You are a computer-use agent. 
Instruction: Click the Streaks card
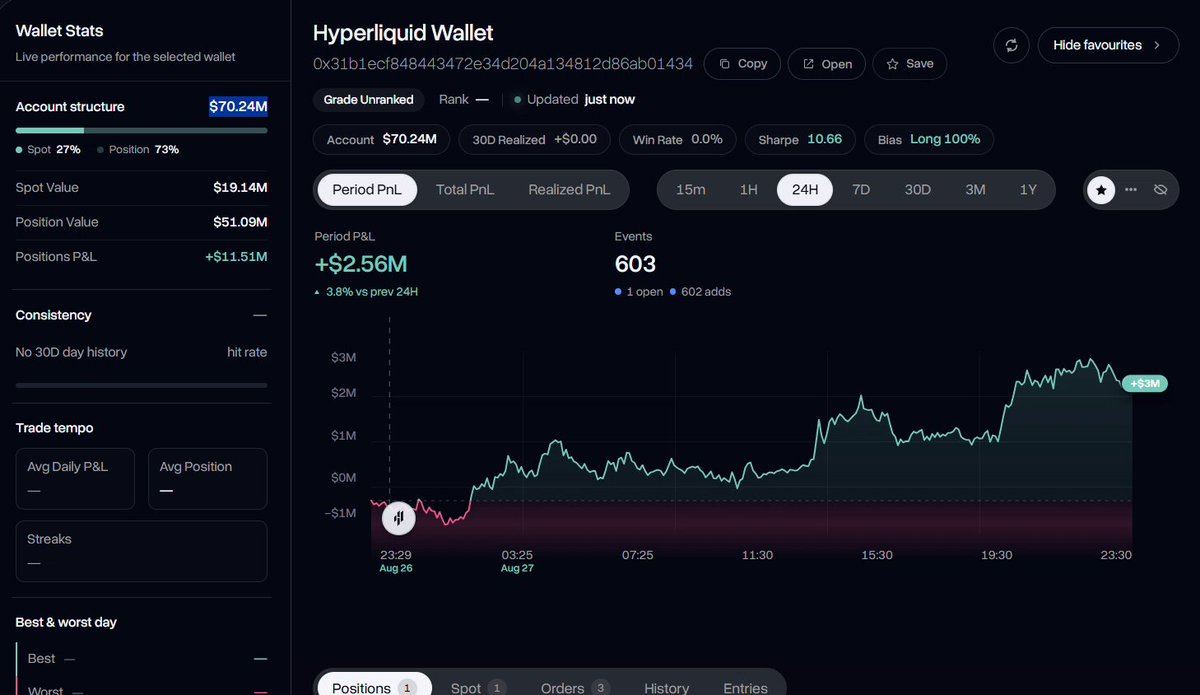point(141,551)
